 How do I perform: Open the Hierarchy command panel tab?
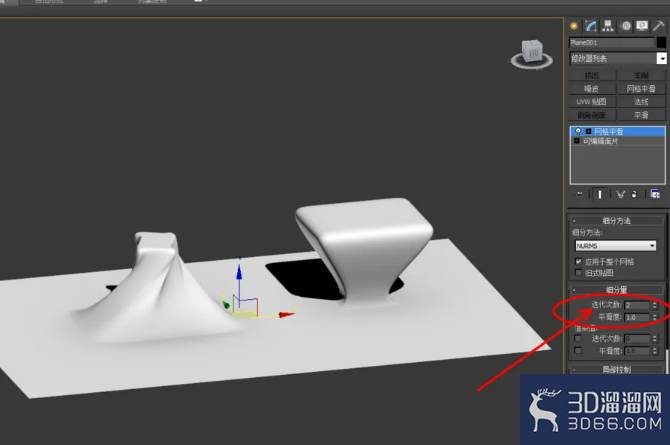coord(608,26)
